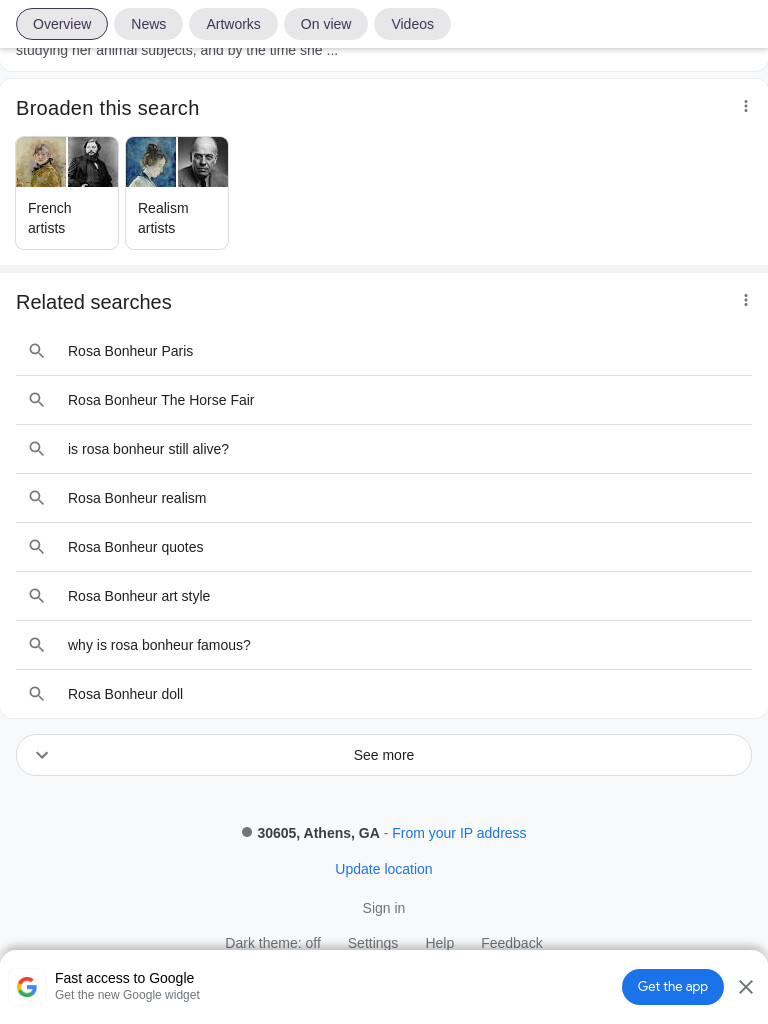Open the Related searches three-dot menu

tap(745, 300)
